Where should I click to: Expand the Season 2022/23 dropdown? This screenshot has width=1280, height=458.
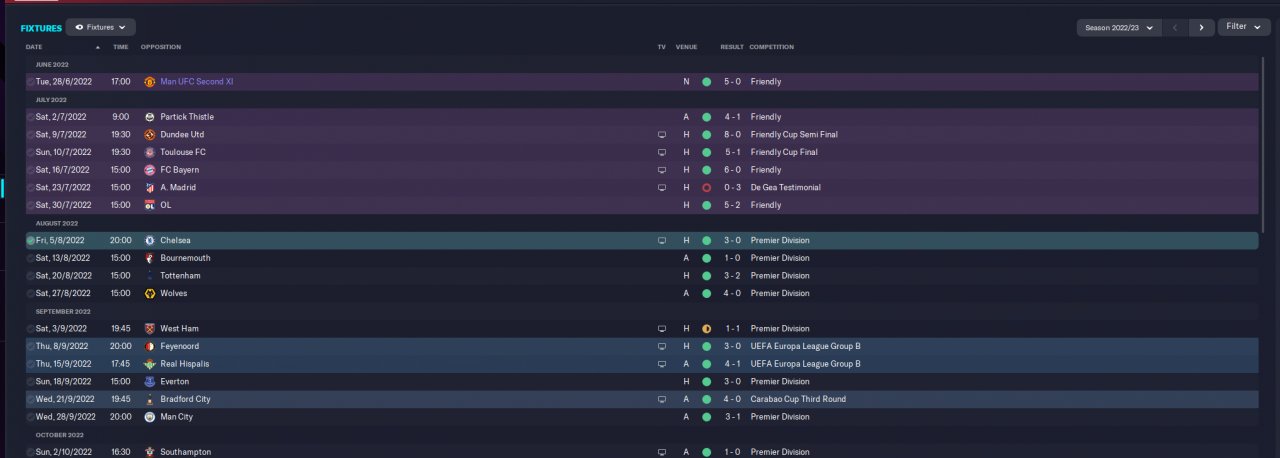(1118, 28)
